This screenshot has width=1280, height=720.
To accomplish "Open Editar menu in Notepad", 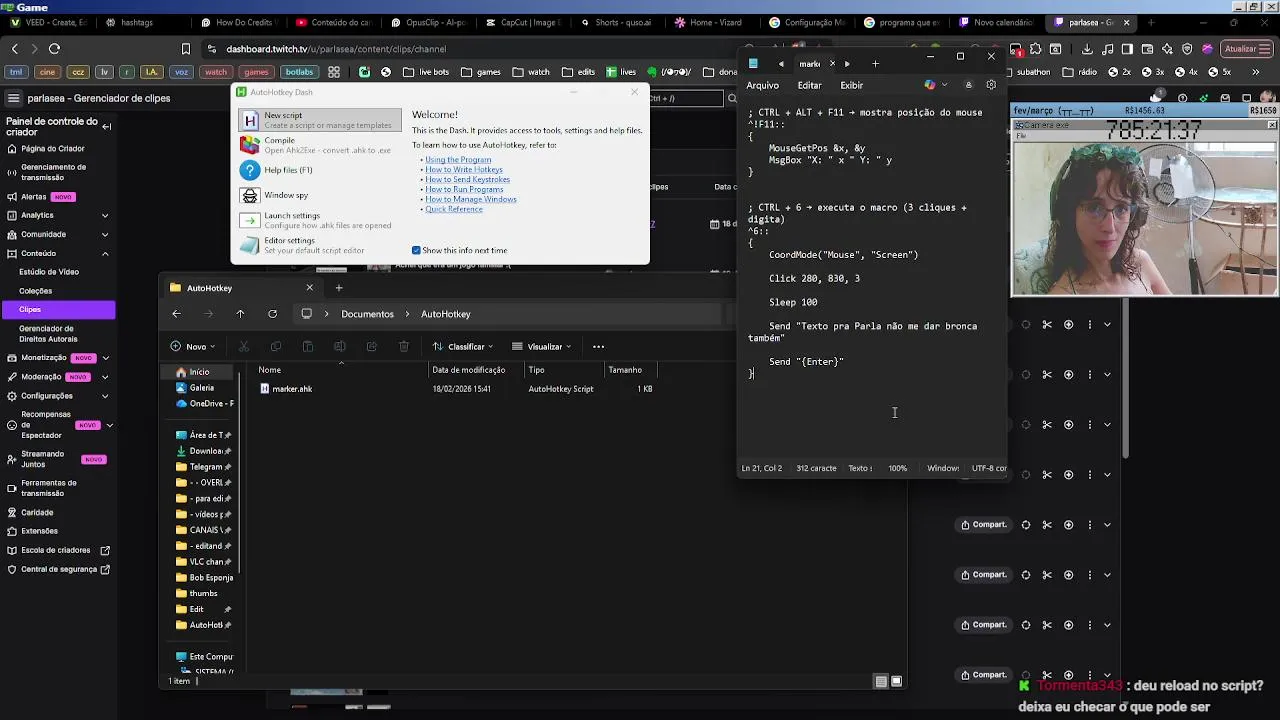I will (809, 86).
